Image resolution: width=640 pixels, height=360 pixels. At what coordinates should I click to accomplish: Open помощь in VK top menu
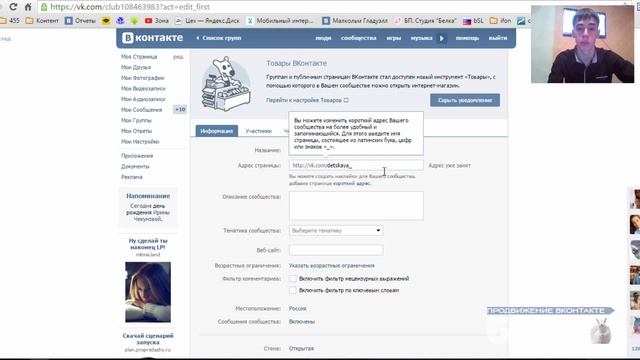pyautogui.click(x=467, y=38)
